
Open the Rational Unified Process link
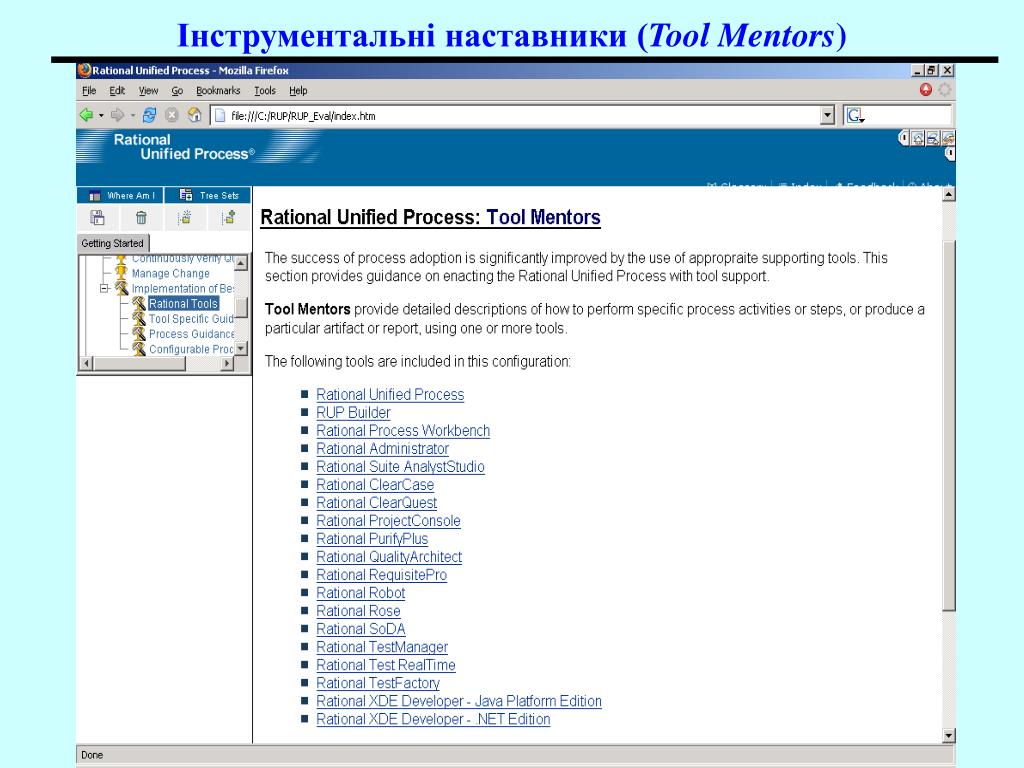point(390,394)
